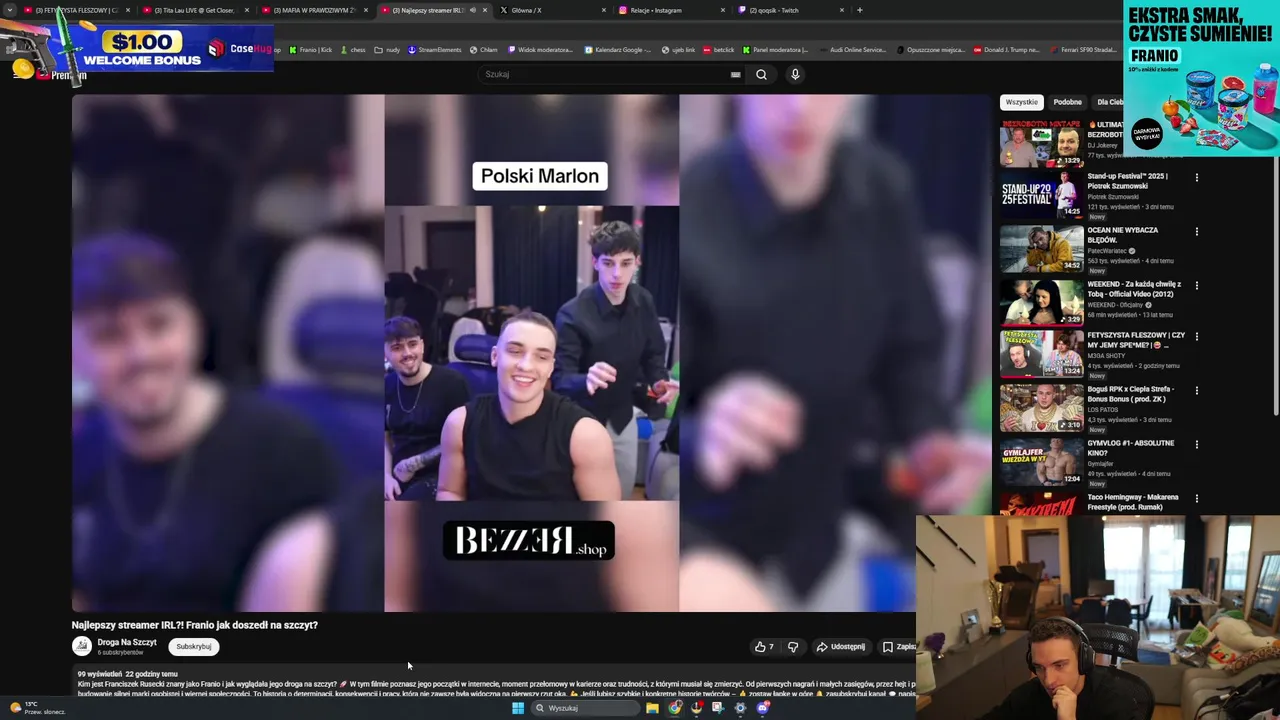The height and width of the screenshot is (720, 1280).
Task: Open menu for OCEAN NIE WYBACZA BŁĘDÓW video
Action: pos(1196,232)
